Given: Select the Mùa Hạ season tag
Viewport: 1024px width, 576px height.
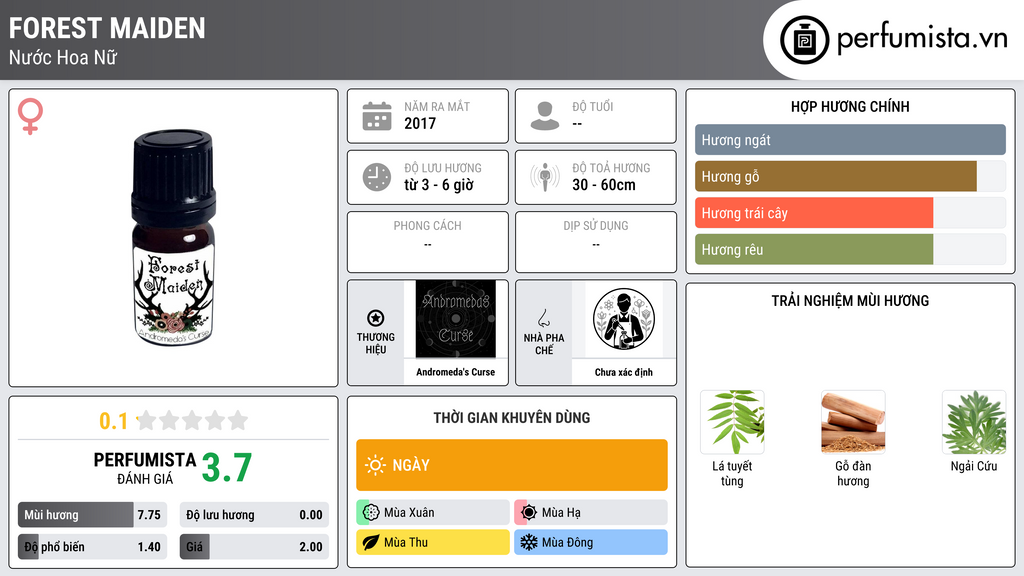Looking at the screenshot, I should click(591, 512).
